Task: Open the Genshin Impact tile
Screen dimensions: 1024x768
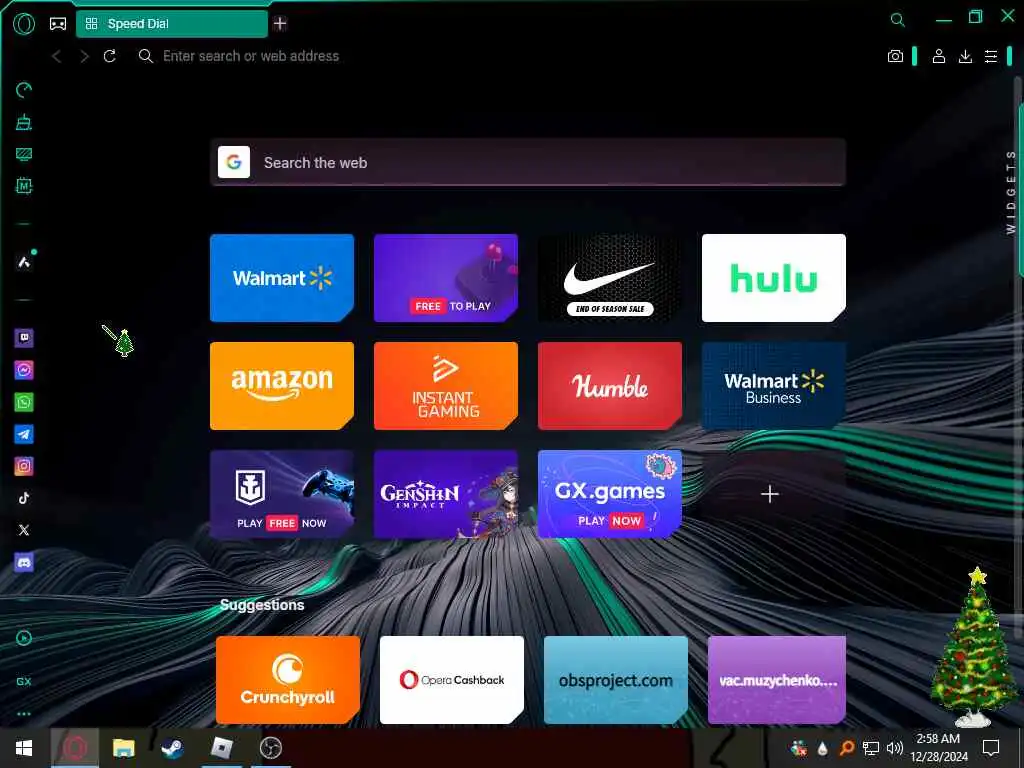Action: click(x=446, y=494)
